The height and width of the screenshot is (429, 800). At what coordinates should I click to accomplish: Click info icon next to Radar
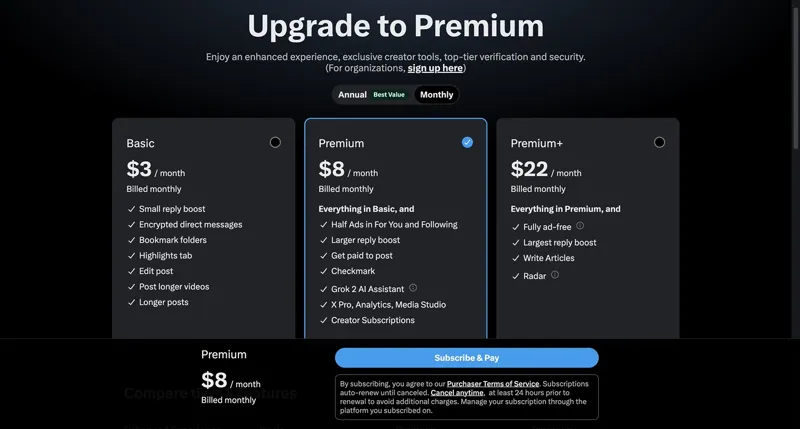pos(555,274)
